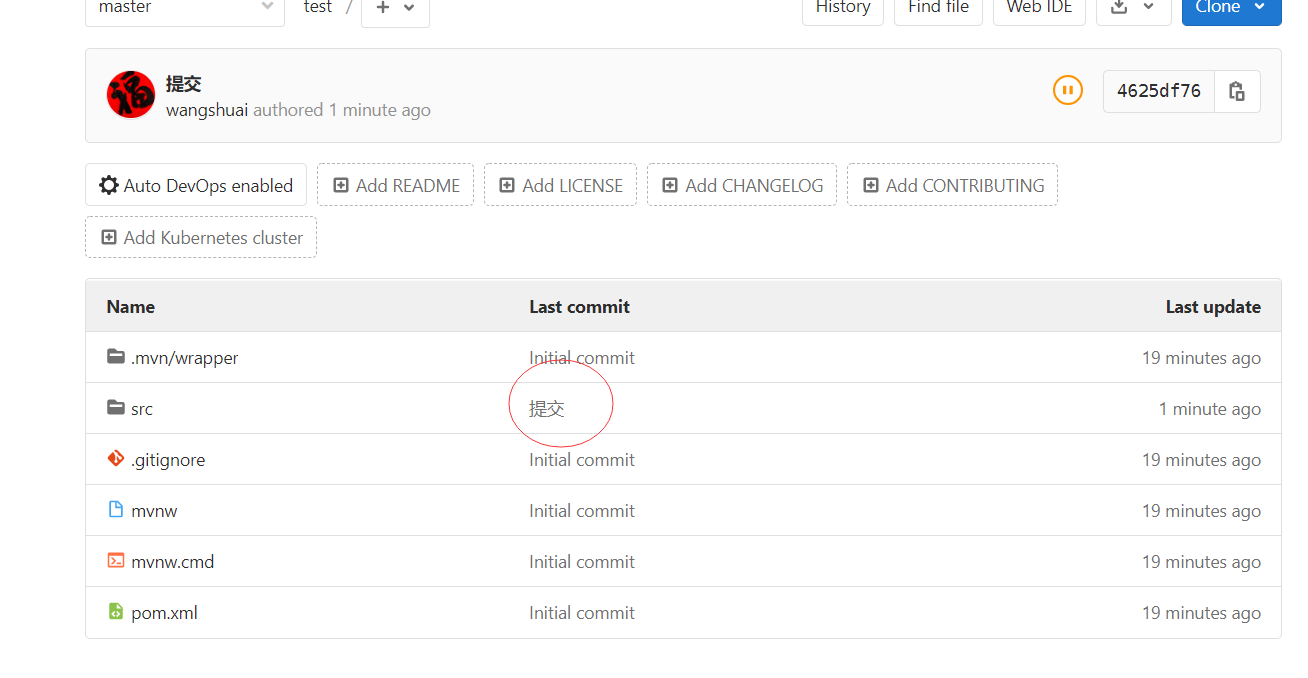This screenshot has width=1308, height=678.
Task: Click plus icon in Add CHANGELOG
Action: [670, 185]
